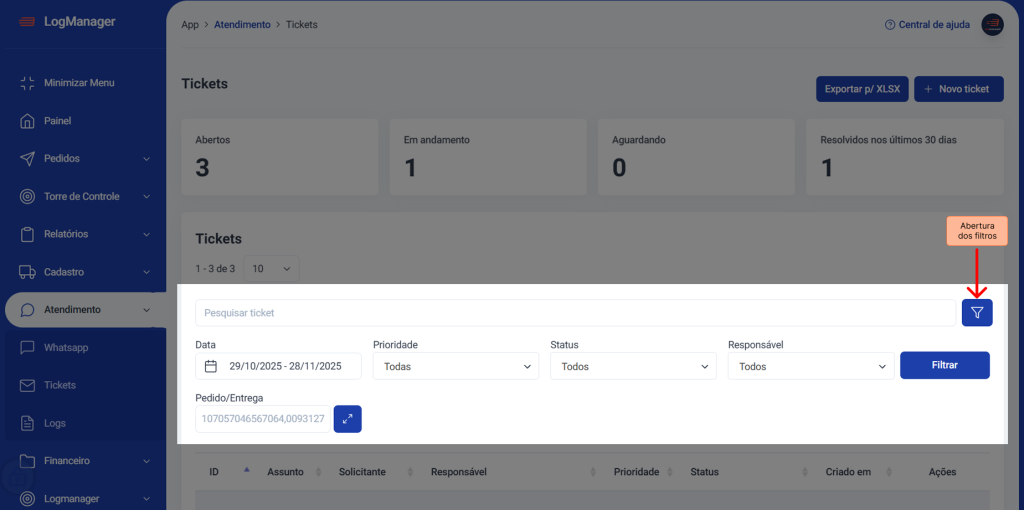
Task: Click the Pesquisar ticket search field
Action: tap(575, 313)
